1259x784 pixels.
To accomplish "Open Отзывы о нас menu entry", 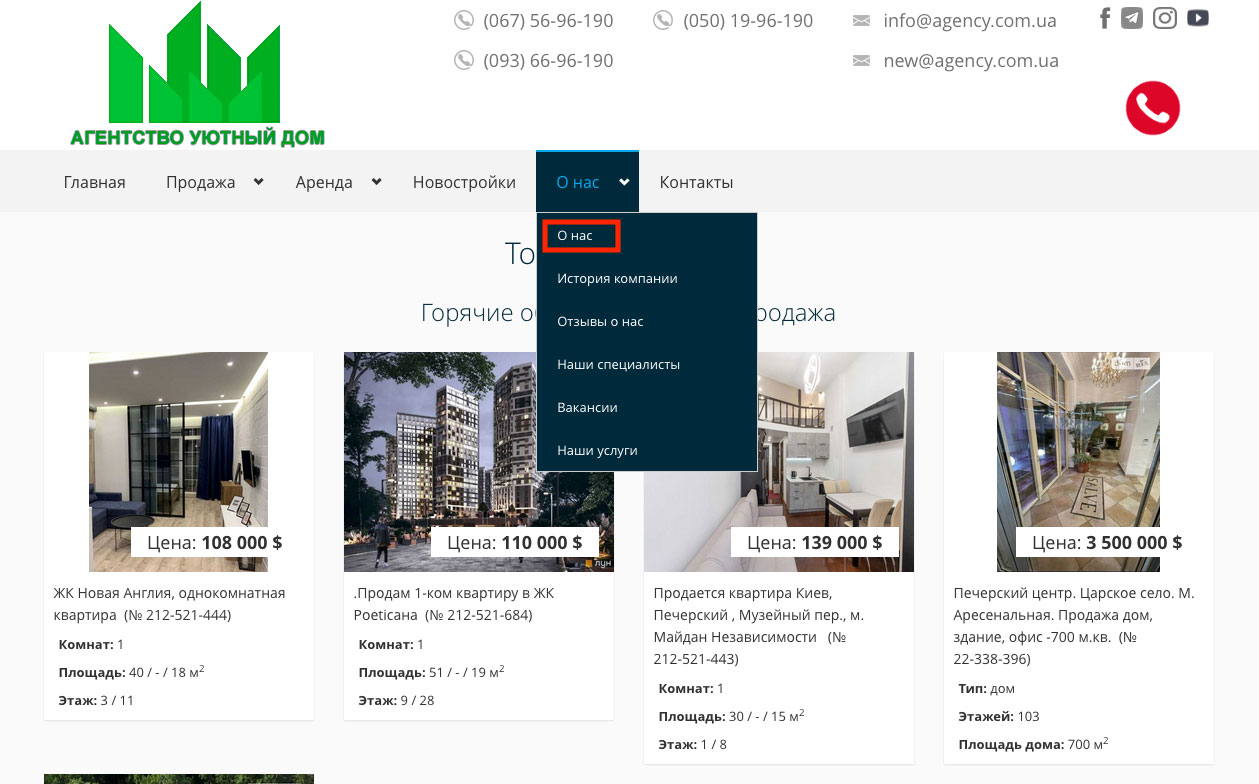I will 600,322.
